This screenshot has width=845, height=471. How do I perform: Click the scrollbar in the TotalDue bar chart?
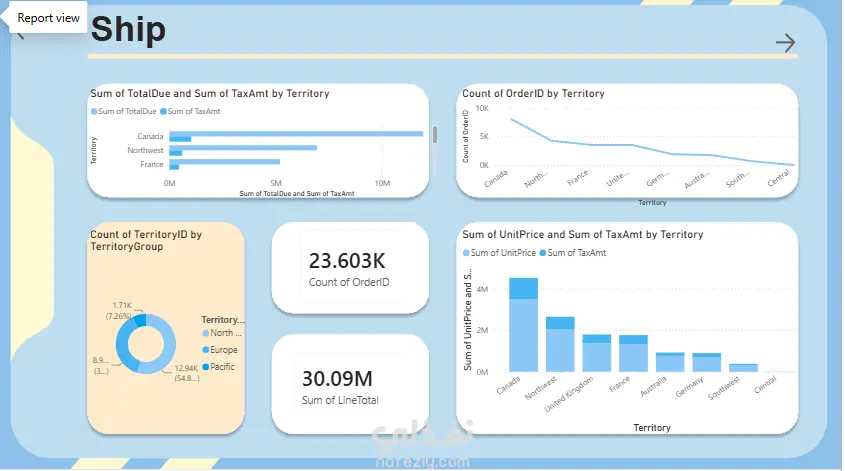pyautogui.click(x=434, y=135)
